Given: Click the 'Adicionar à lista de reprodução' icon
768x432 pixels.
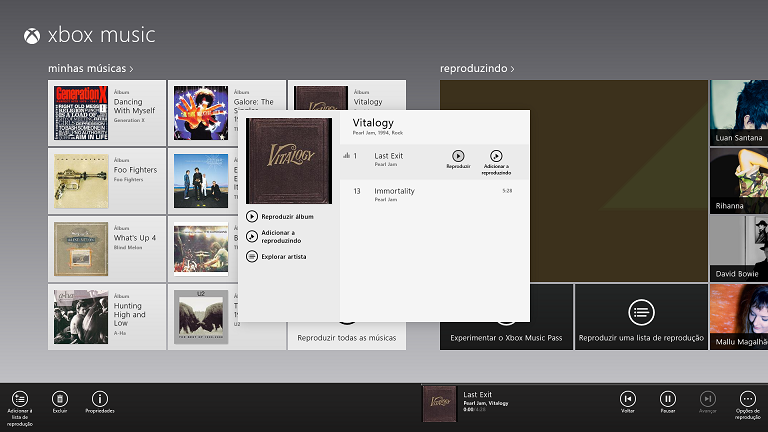Looking at the screenshot, I should tap(20, 399).
